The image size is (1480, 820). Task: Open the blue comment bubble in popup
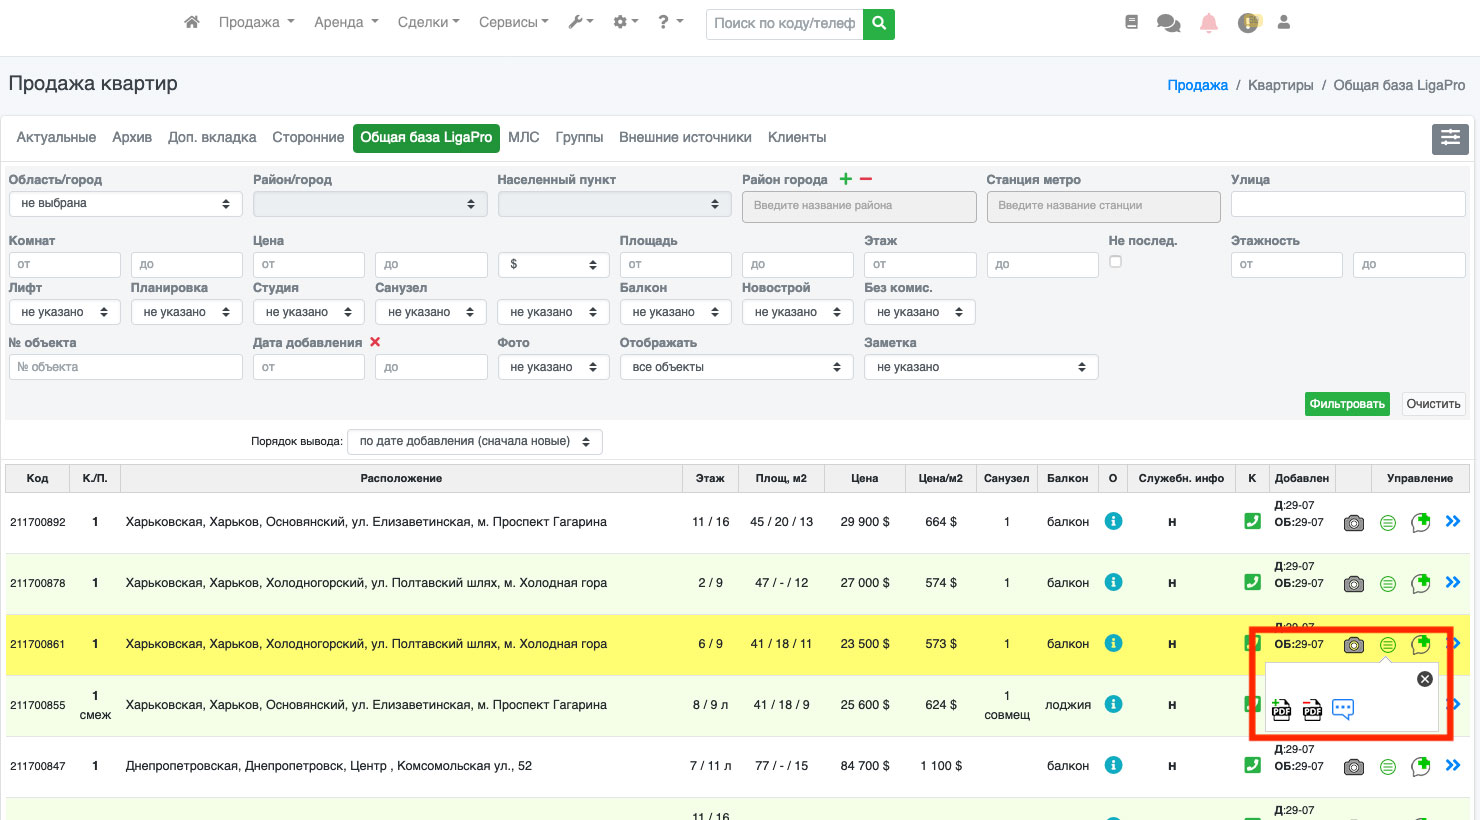point(1343,709)
